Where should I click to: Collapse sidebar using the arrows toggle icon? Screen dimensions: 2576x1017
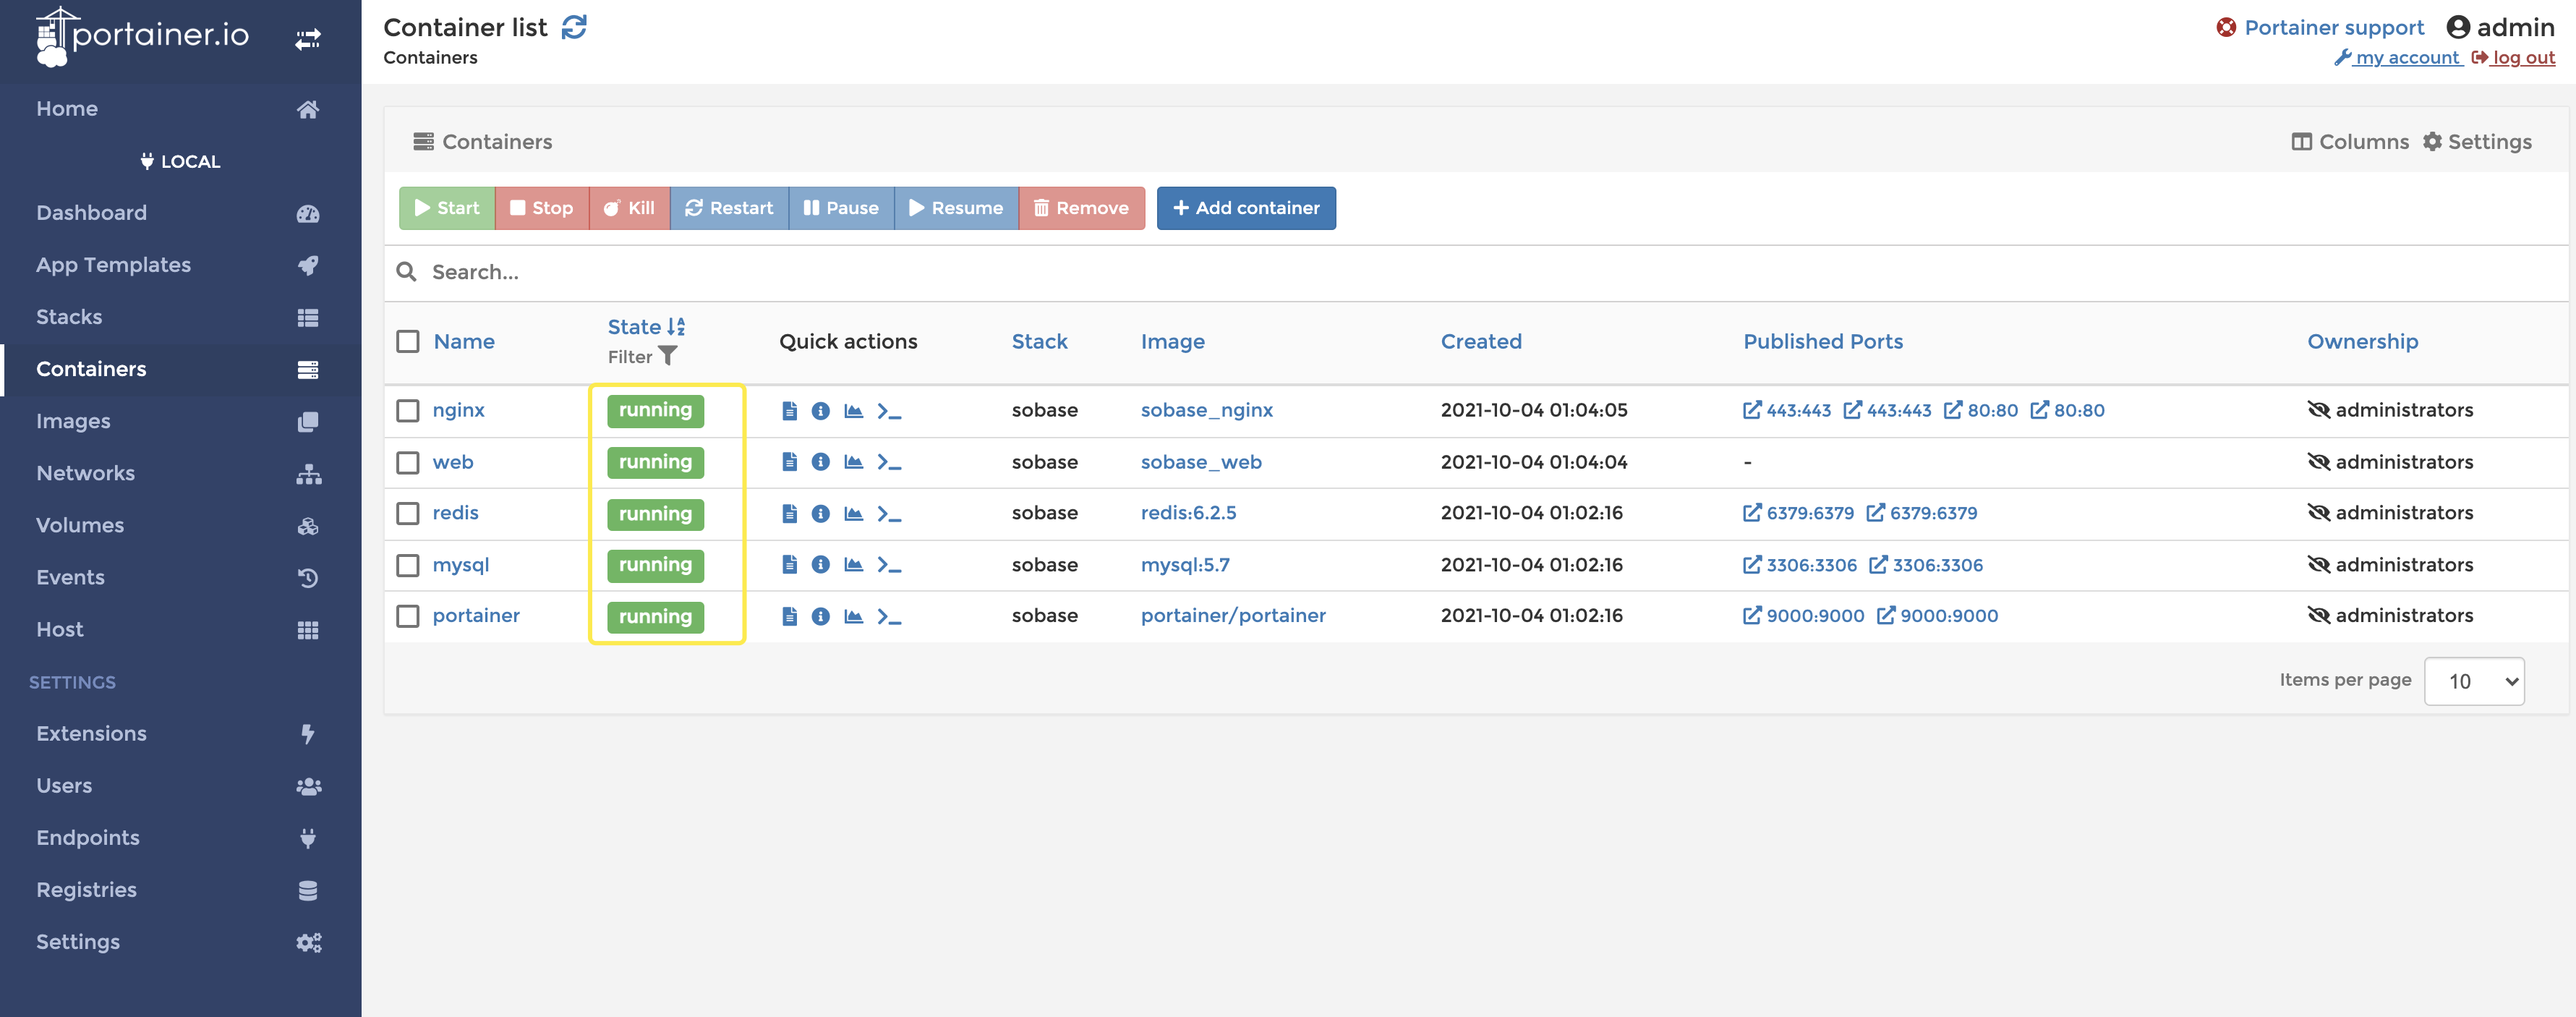(x=308, y=39)
